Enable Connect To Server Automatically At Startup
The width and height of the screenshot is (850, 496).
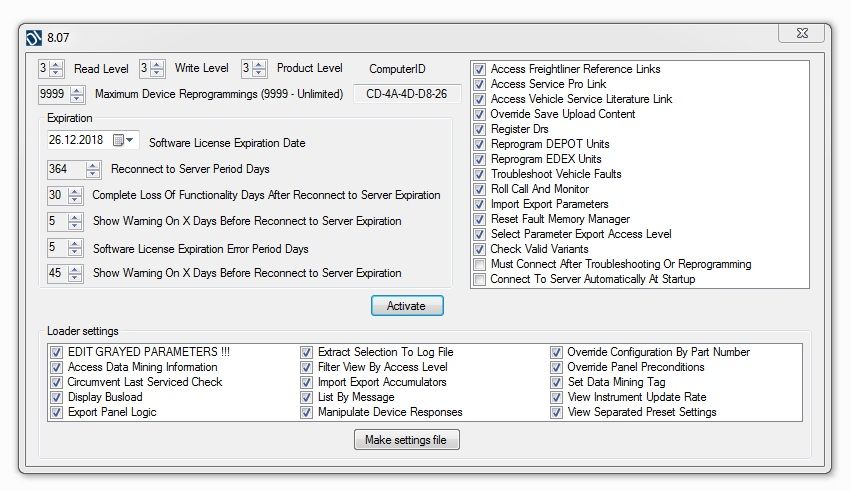tap(480, 280)
